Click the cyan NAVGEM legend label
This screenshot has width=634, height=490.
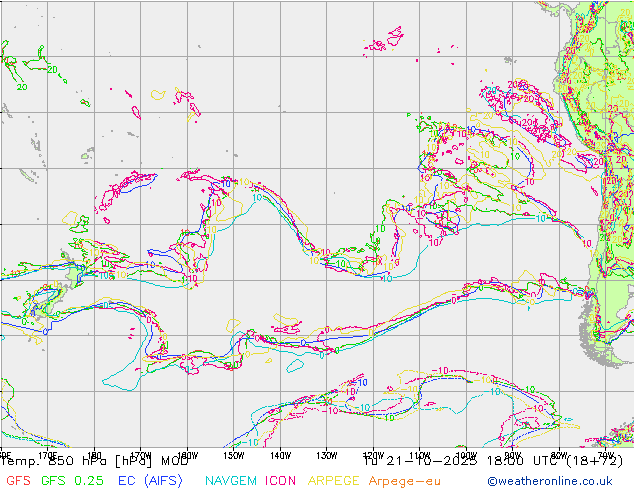(x=231, y=481)
